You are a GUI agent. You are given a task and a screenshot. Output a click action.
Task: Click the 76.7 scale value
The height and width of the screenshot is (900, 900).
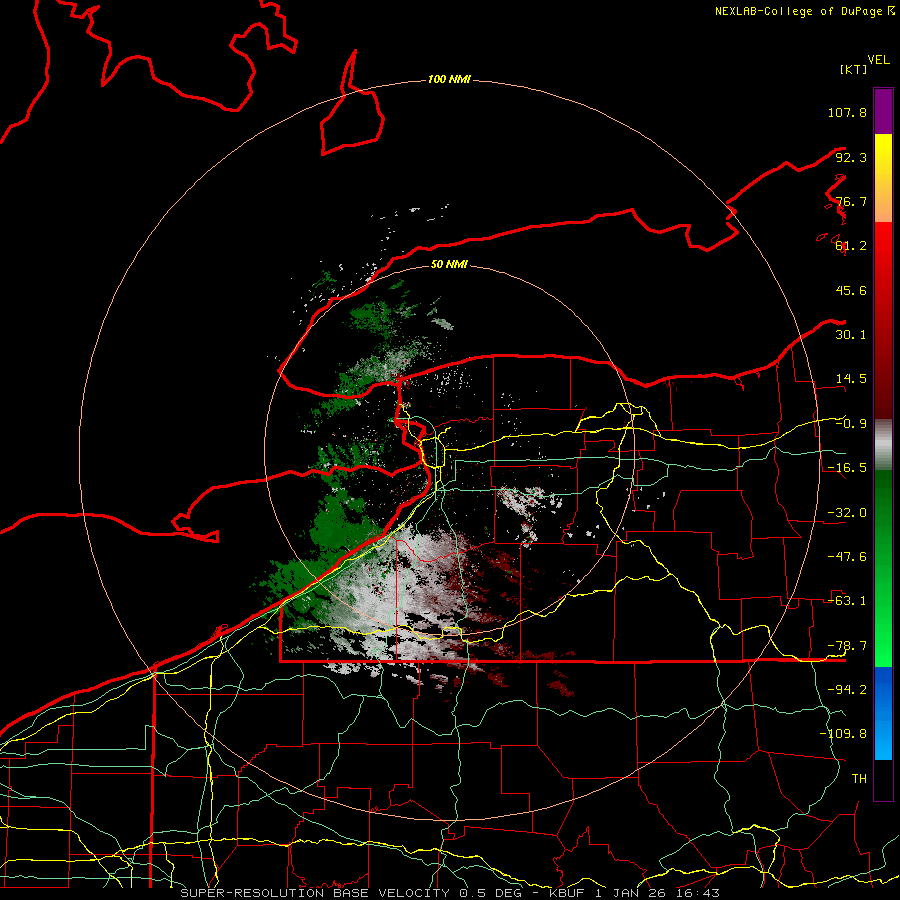[x=851, y=201]
